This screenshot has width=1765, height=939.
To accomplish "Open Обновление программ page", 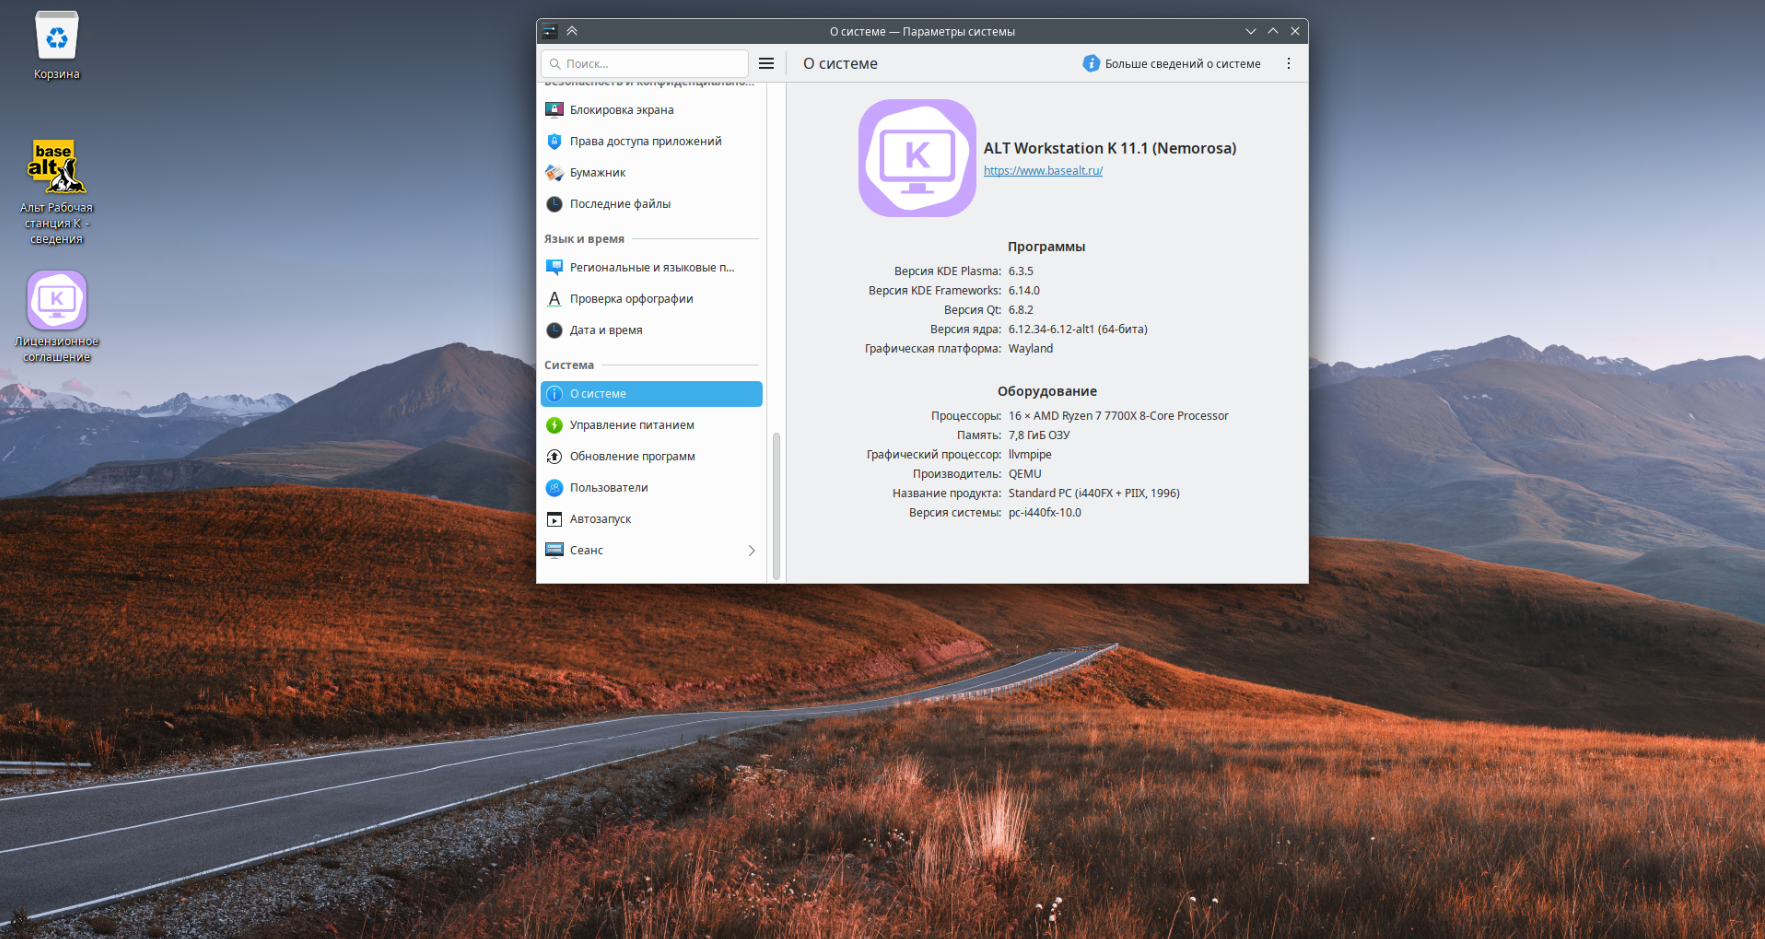I will tap(651, 456).
